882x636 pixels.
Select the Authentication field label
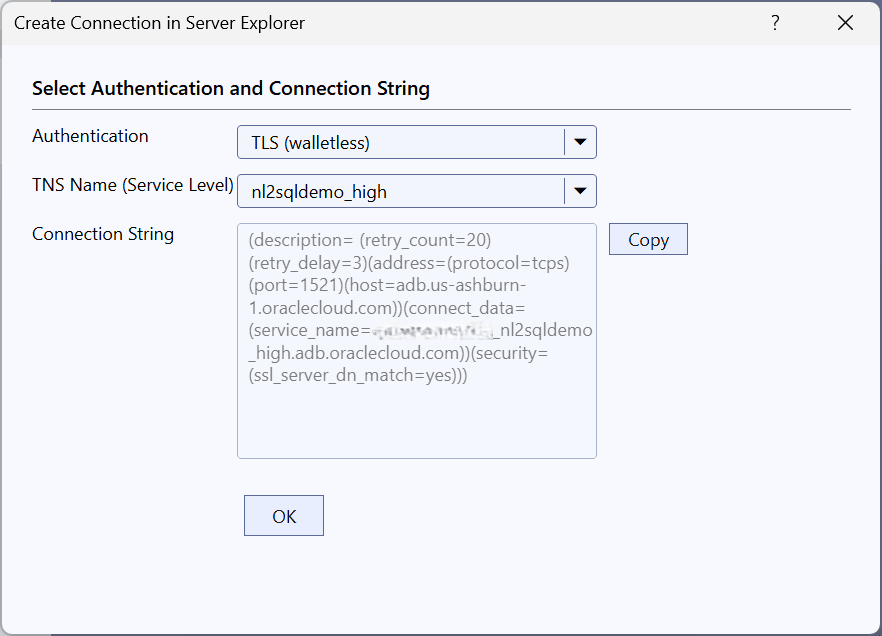[x=90, y=136]
